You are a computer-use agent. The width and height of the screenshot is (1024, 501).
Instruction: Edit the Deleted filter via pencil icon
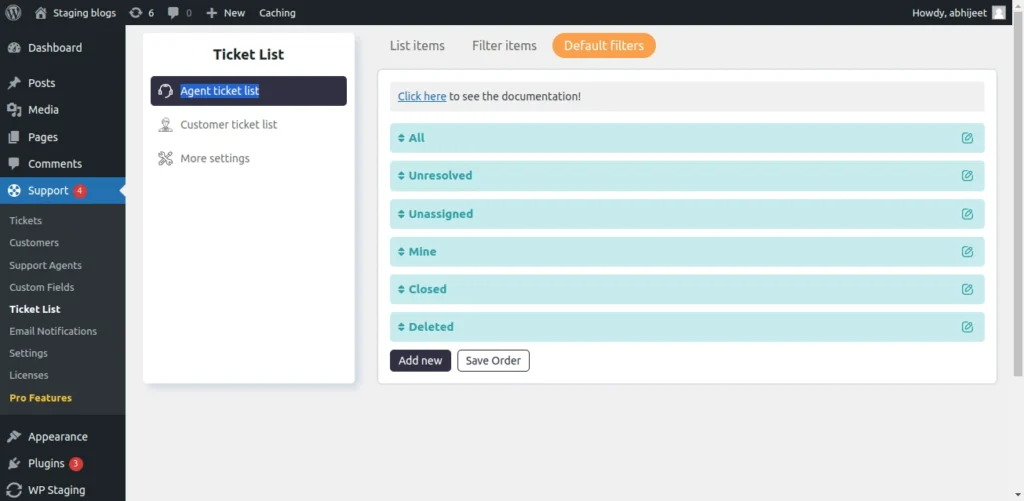967,327
